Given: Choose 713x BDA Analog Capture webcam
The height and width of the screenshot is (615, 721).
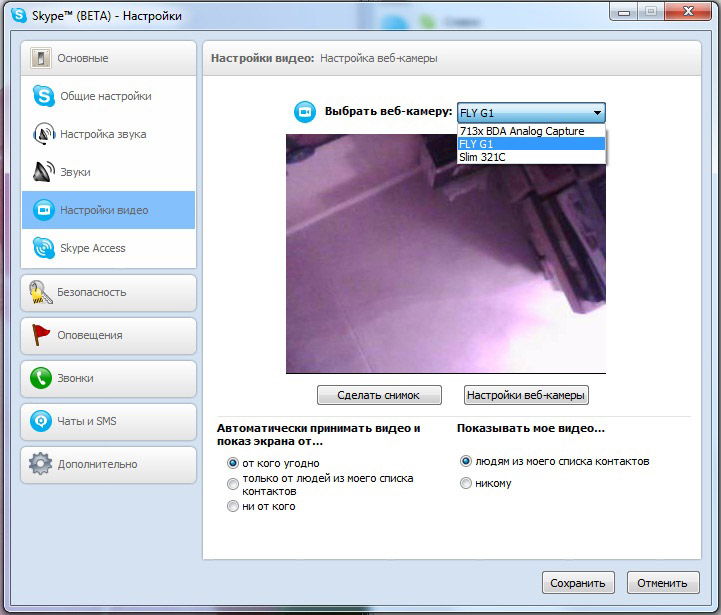Looking at the screenshot, I should pos(531,131).
